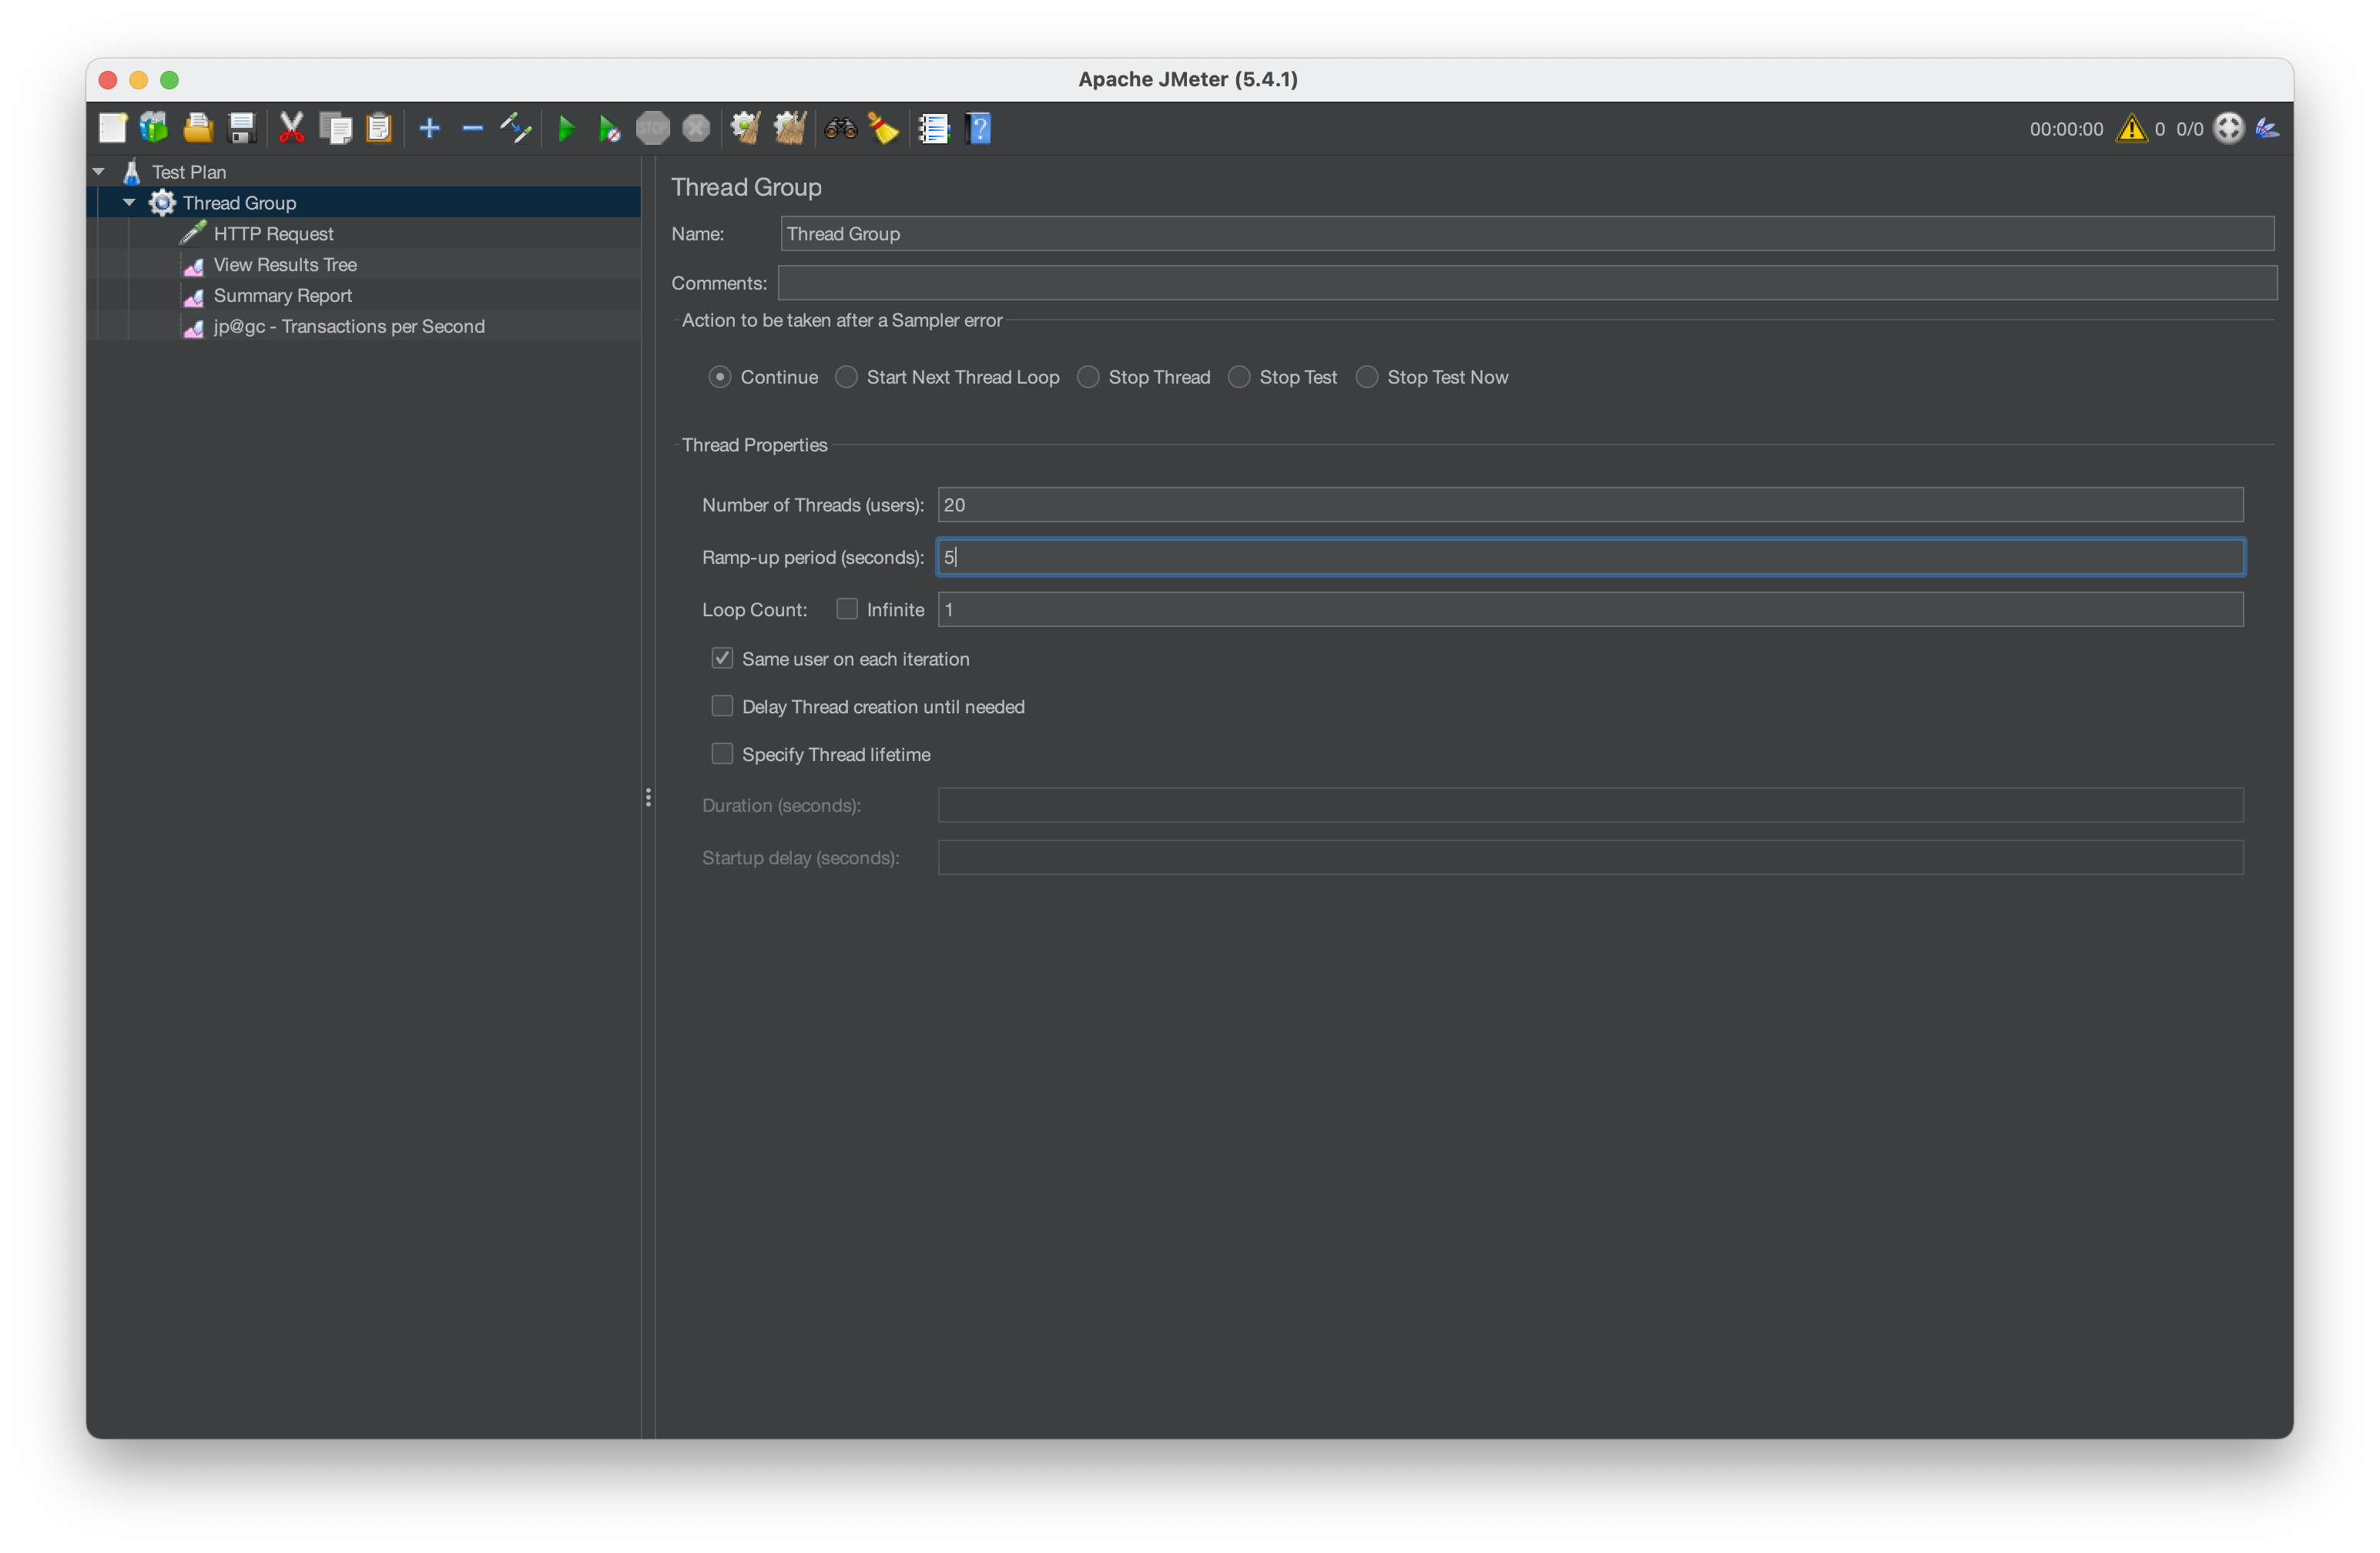Click the Clear results broom icon

click(745, 128)
